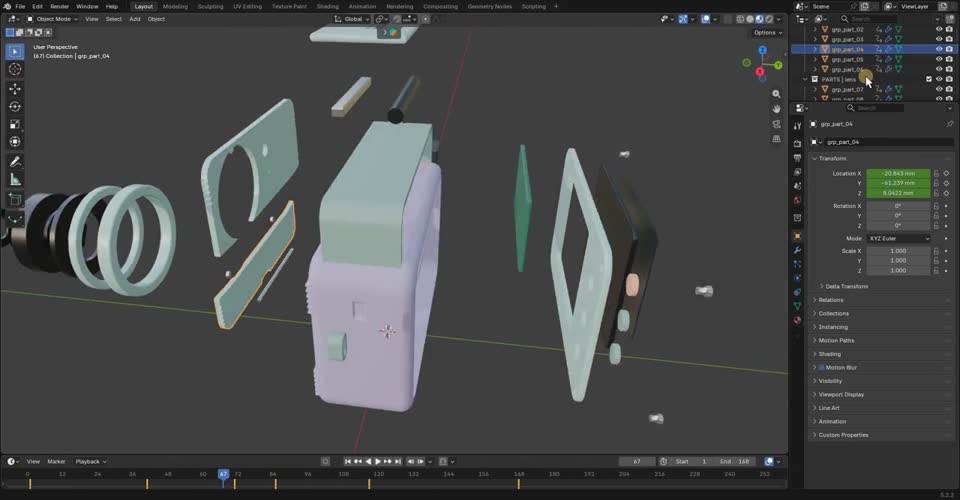
Task: Hide grp_part_02 in the viewport
Action: (939, 29)
